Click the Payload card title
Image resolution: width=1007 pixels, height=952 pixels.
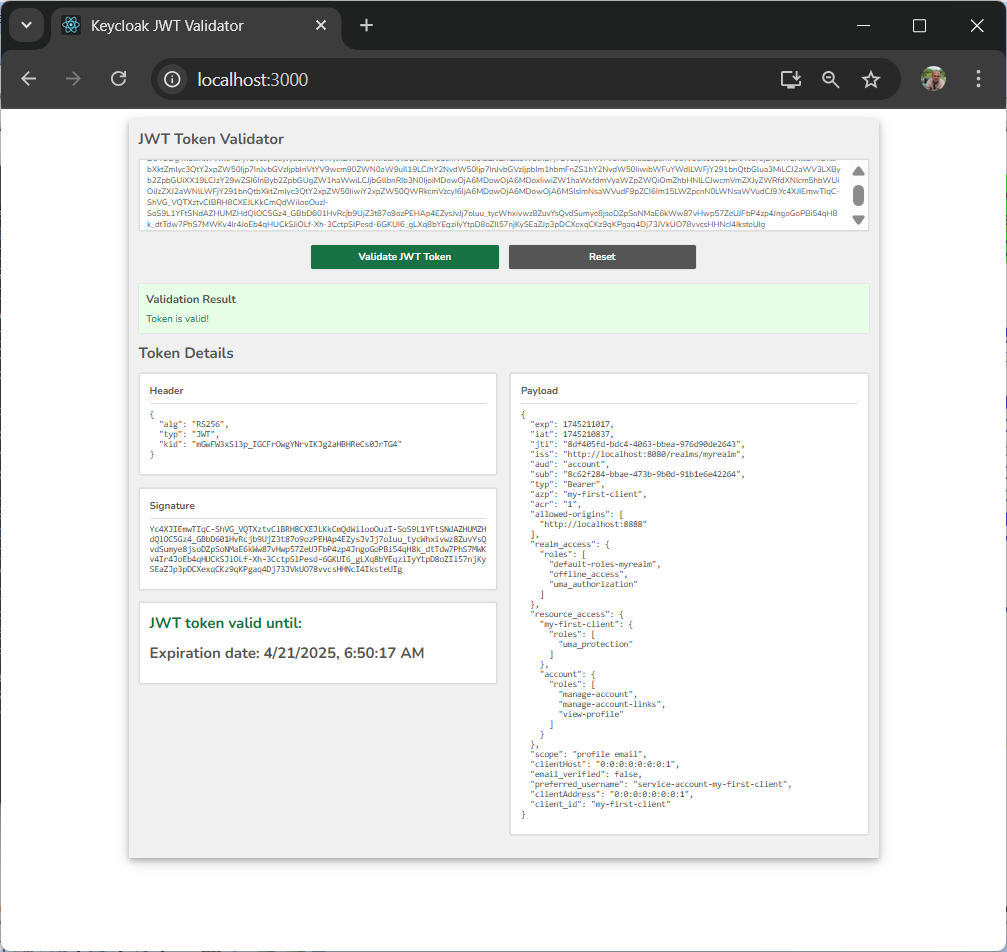[x=539, y=391]
